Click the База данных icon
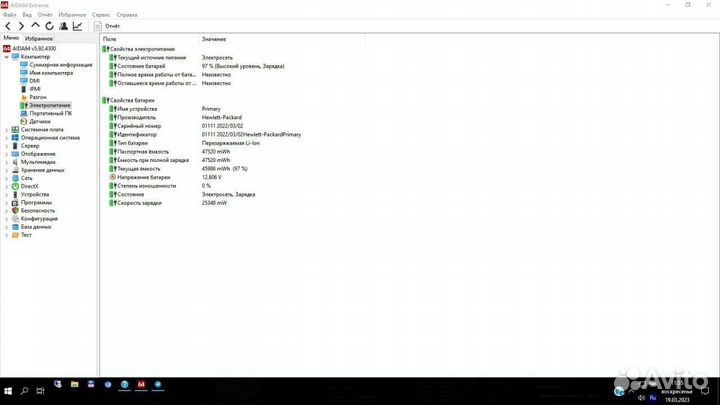The image size is (720, 405). pyautogui.click(x=15, y=227)
